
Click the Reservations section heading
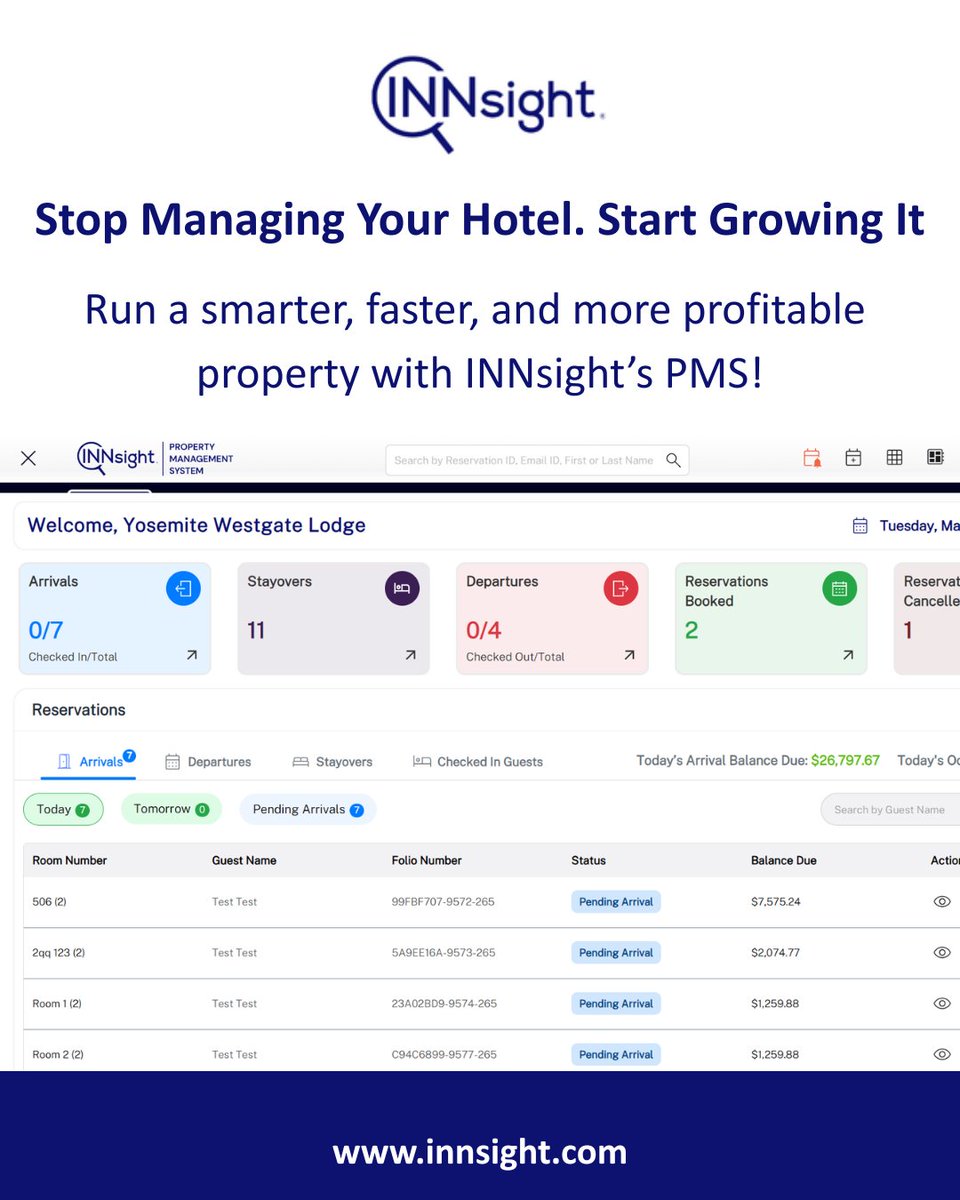pos(79,710)
